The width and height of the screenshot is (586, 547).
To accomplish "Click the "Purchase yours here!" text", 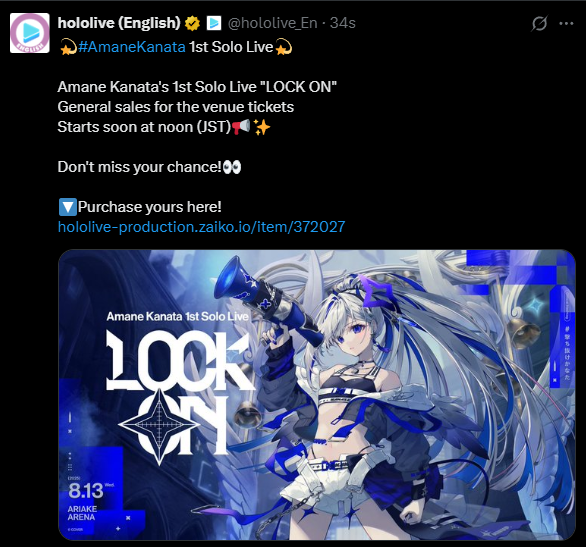I will tap(150, 207).
